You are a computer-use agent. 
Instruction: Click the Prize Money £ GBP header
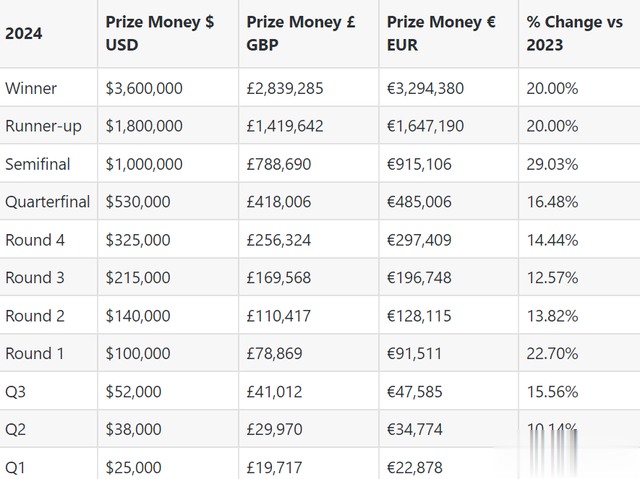(301, 33)
